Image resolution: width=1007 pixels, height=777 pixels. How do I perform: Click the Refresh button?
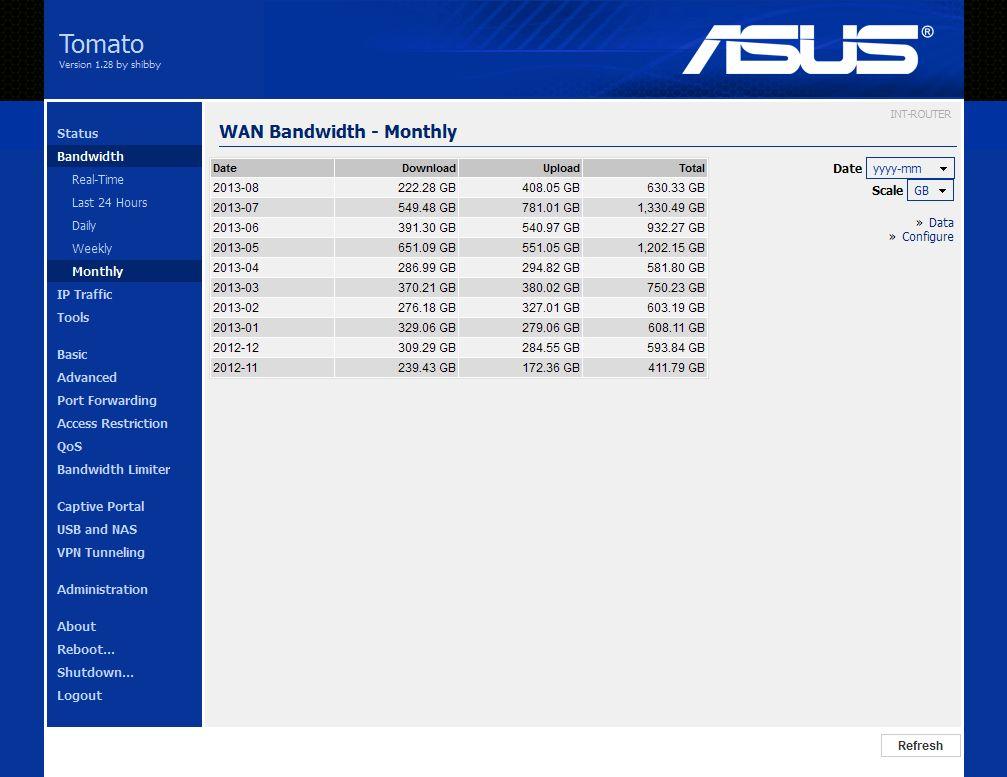pos(920,746)
